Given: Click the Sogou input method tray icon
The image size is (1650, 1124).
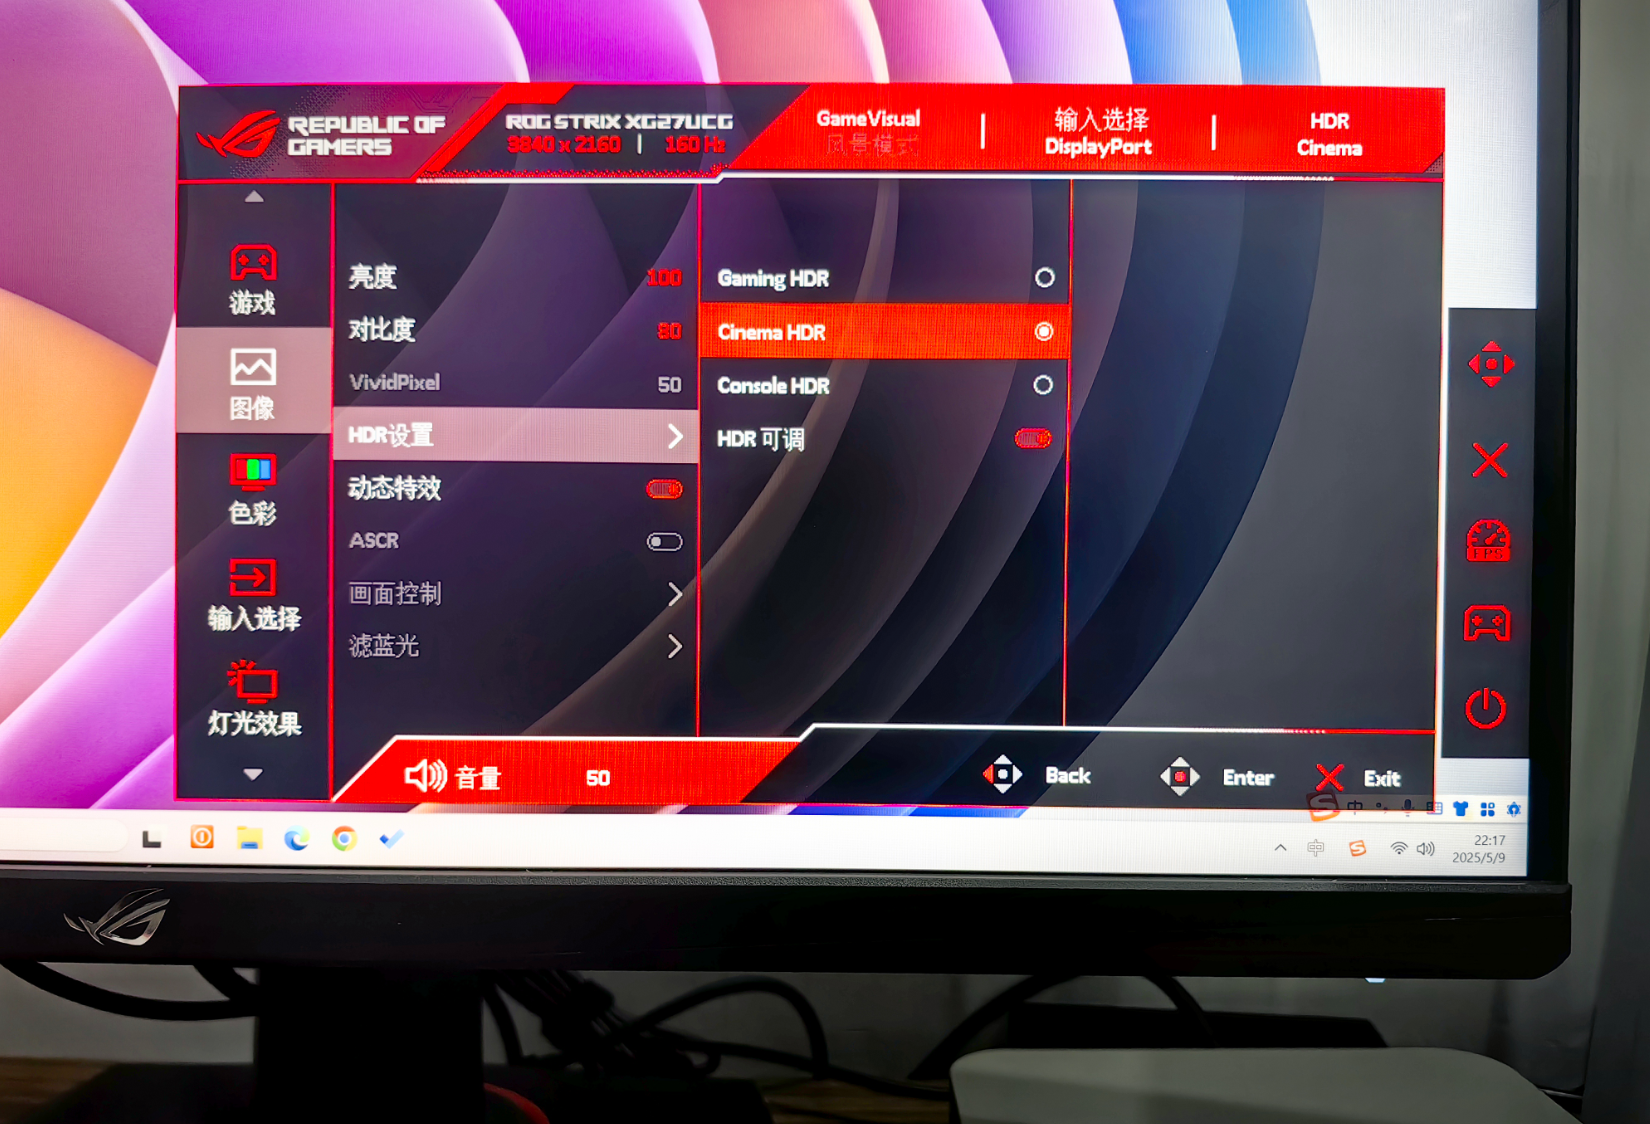Looking at the screenshot, I should [x=1357, y=849].
